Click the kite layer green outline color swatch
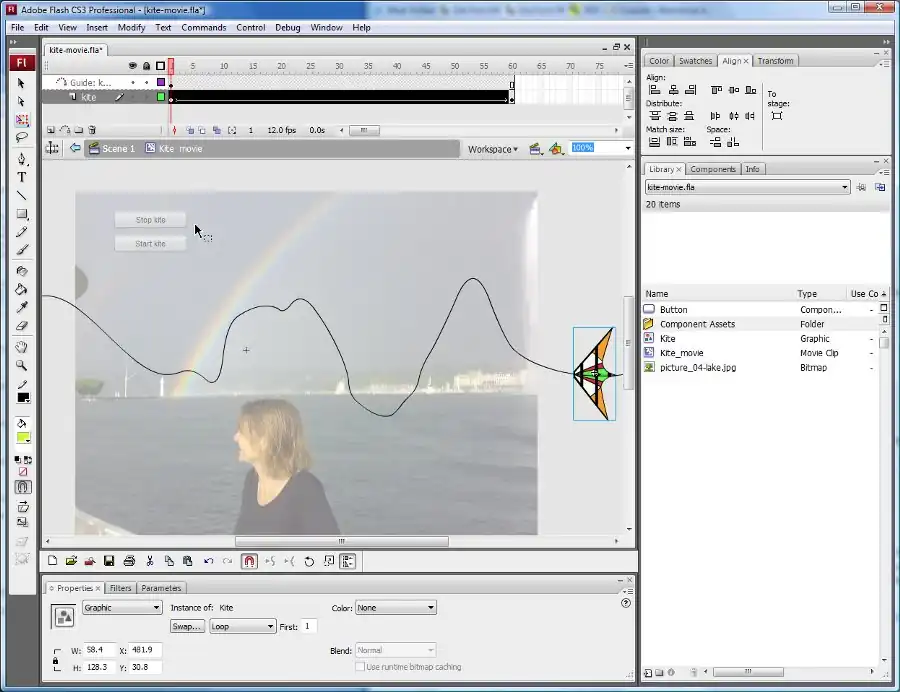This screenshot has width=900, height=692. coord(160,97)
